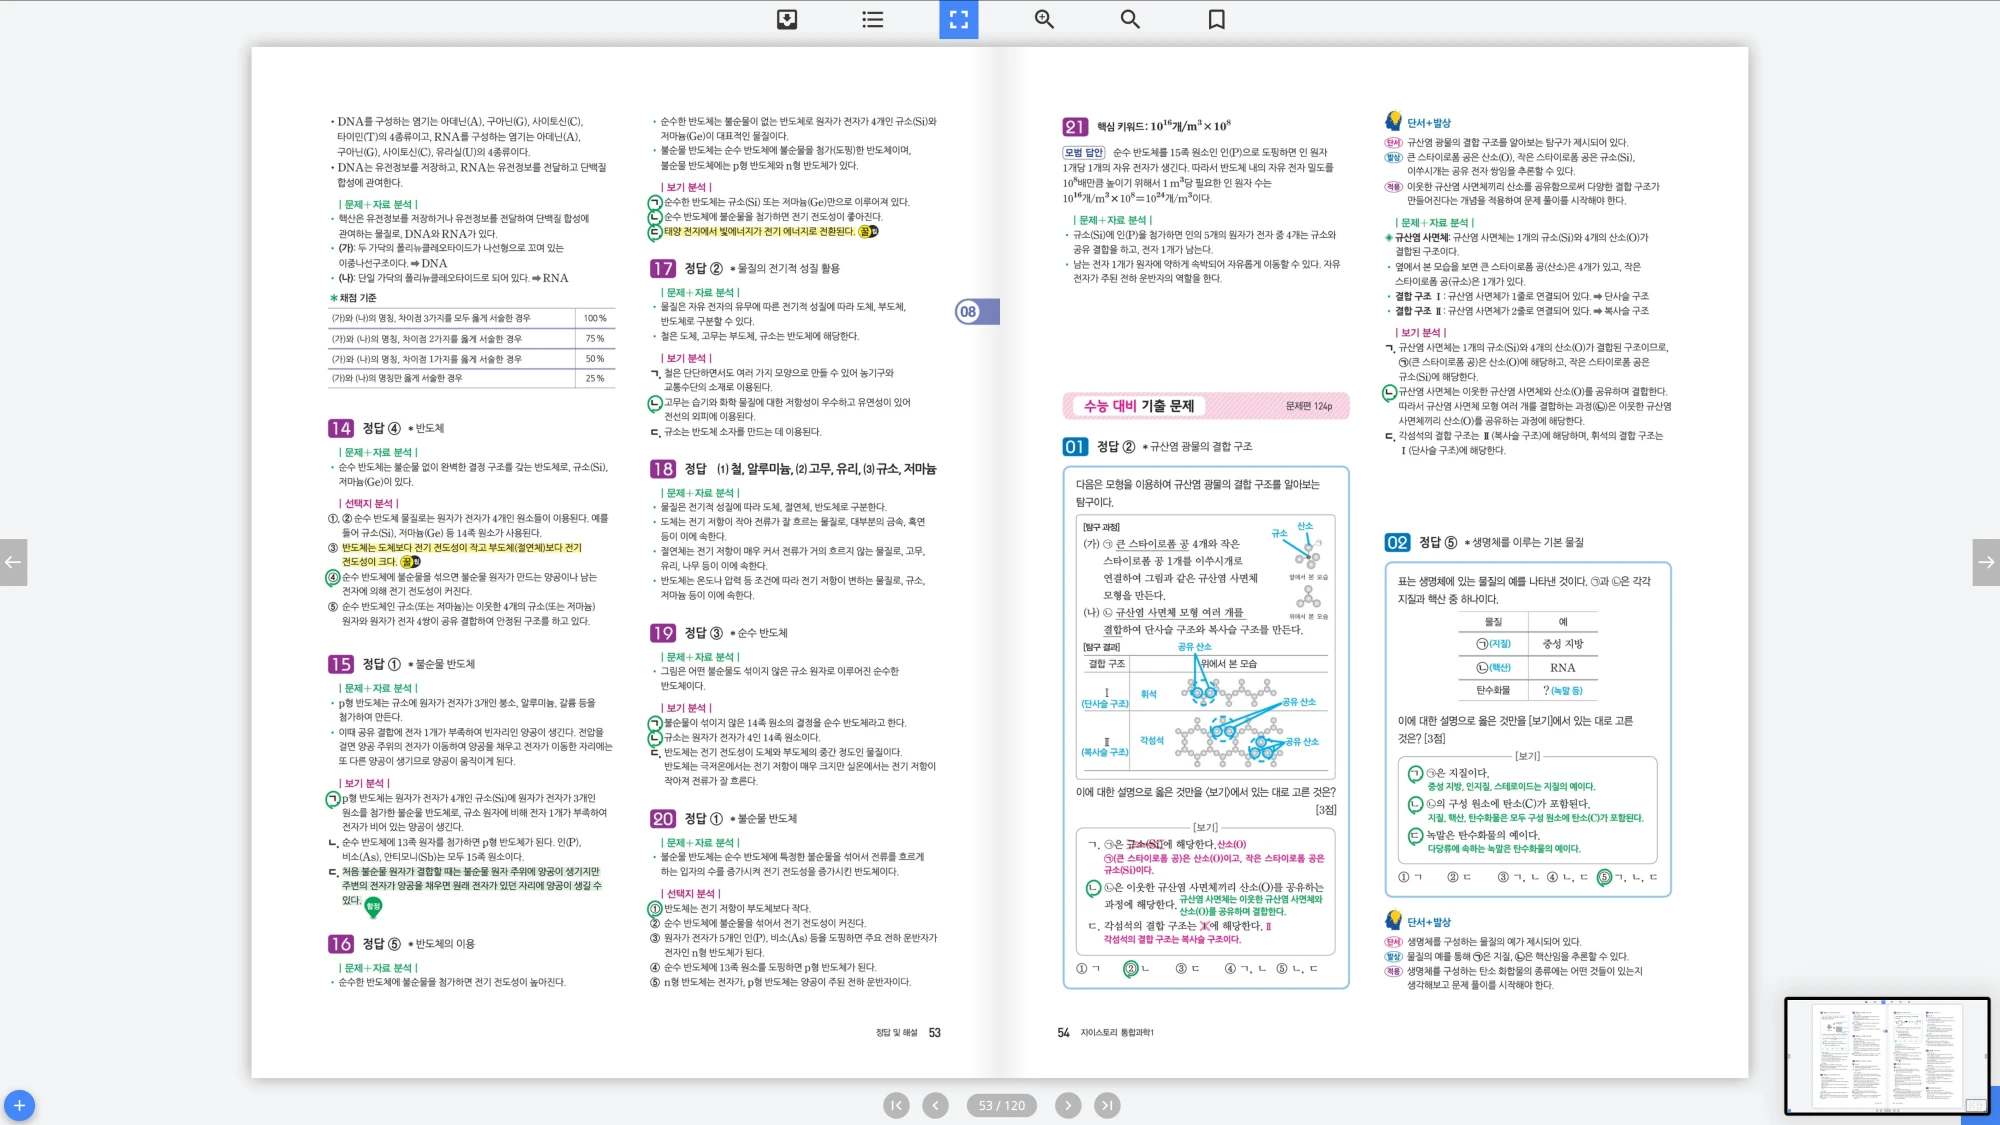Jump to the last page button
The image size is (2000, 1125).
1106,1105
